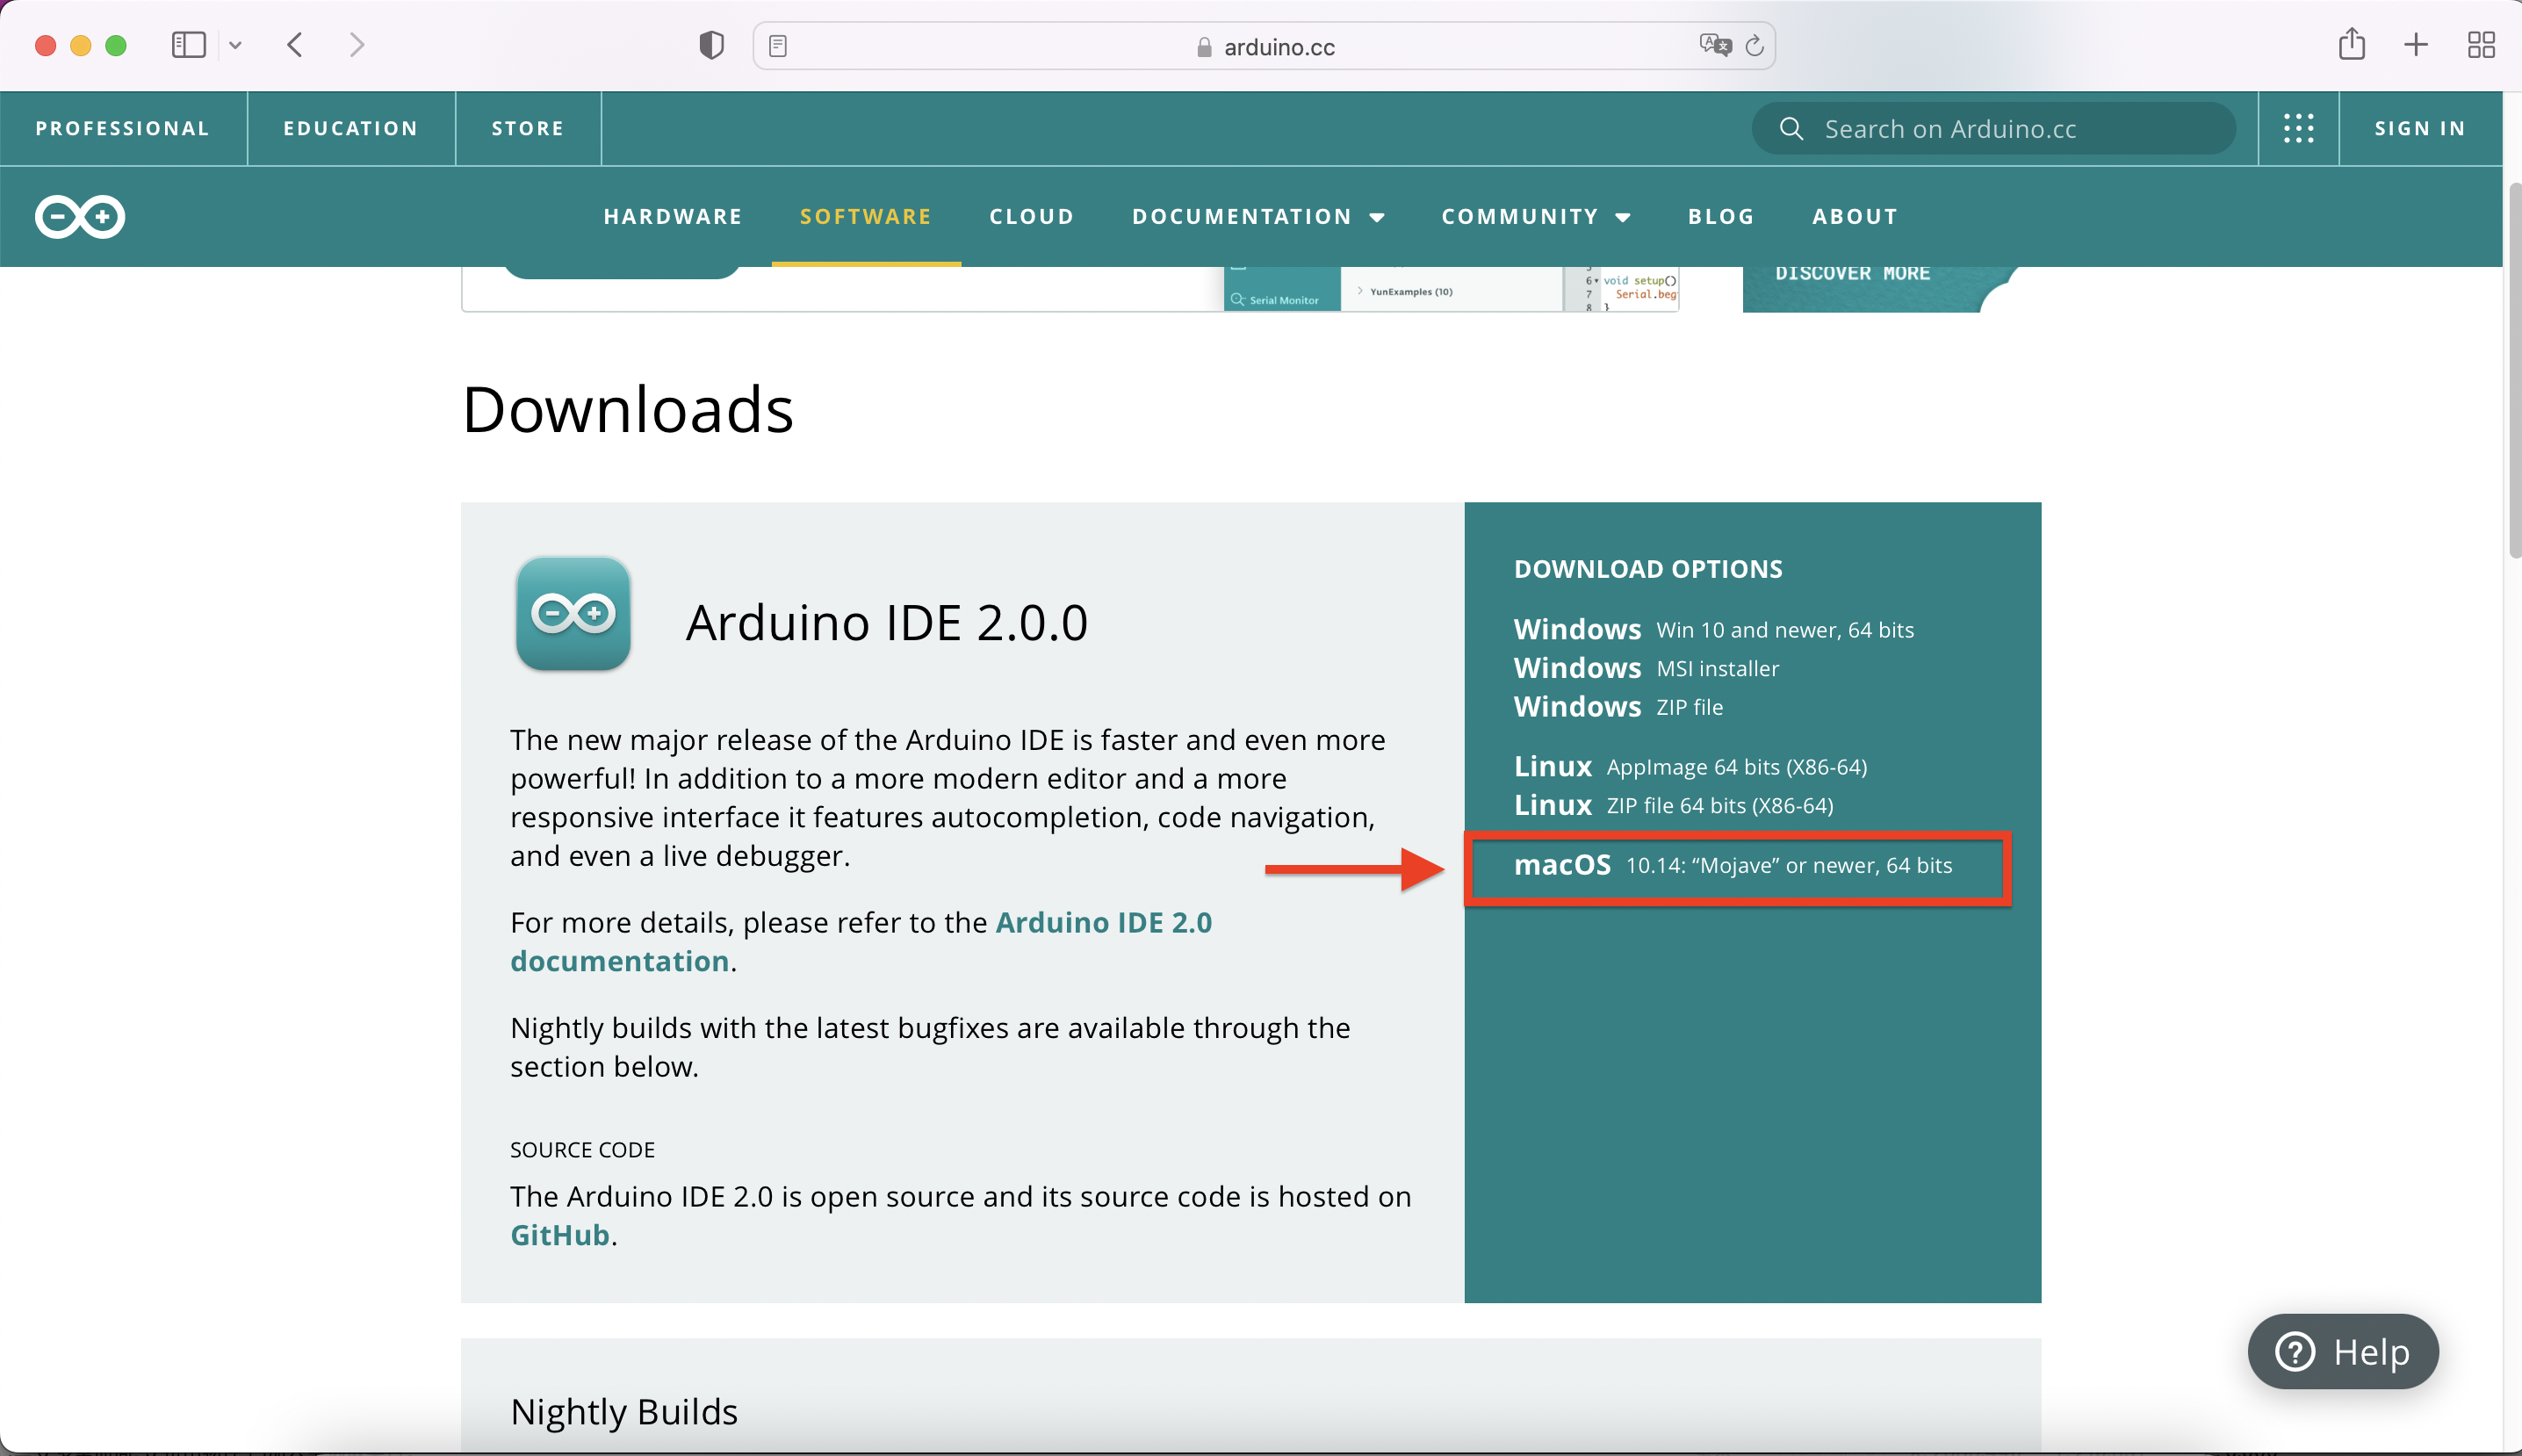Open a new tab with plus icon
Screen dimensions: 2522x1456
point(2415,45)
